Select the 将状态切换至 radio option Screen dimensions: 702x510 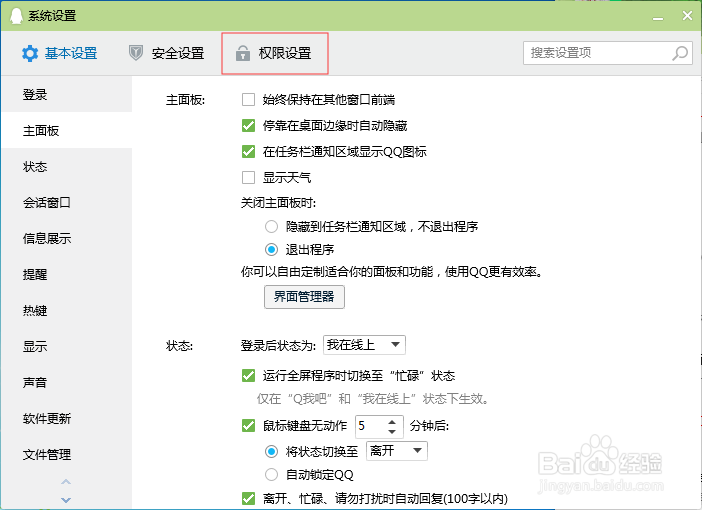click(x=271, y=451)
